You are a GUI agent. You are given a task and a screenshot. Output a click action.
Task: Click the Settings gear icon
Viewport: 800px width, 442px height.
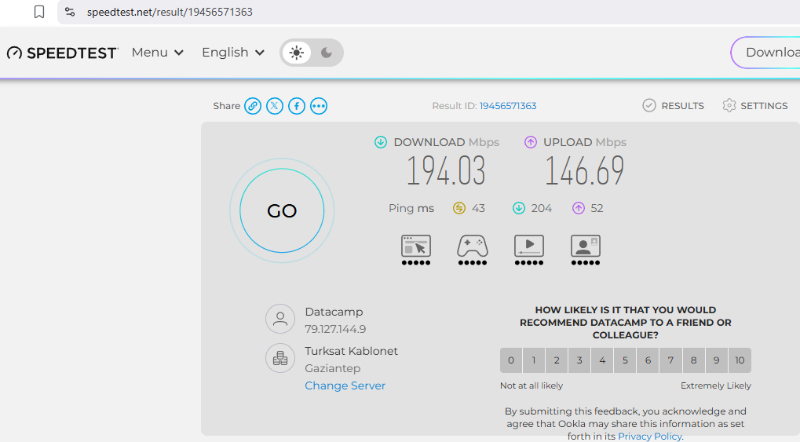(x=729, y=106)
